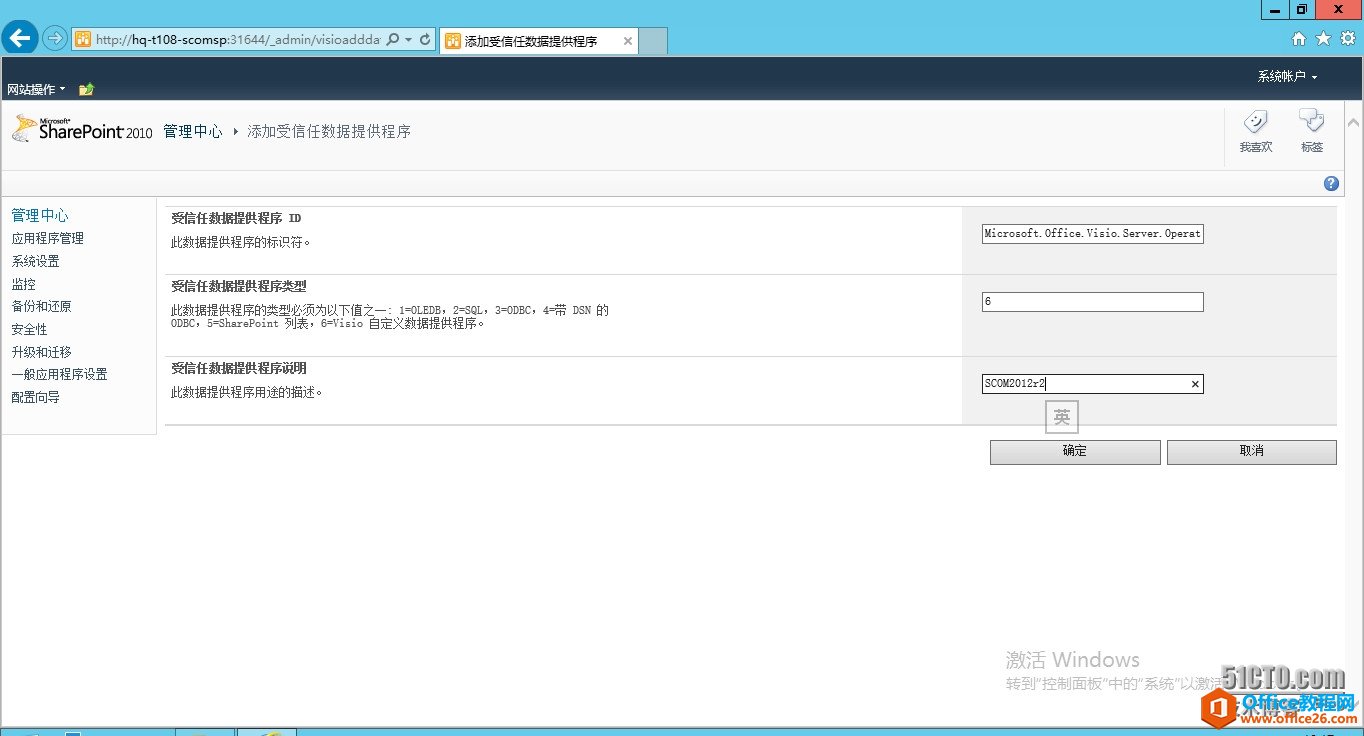Go back with the browser back arrow
Image resolution: width=1364 pixels, height=736 pixels.
pos(20,38)
